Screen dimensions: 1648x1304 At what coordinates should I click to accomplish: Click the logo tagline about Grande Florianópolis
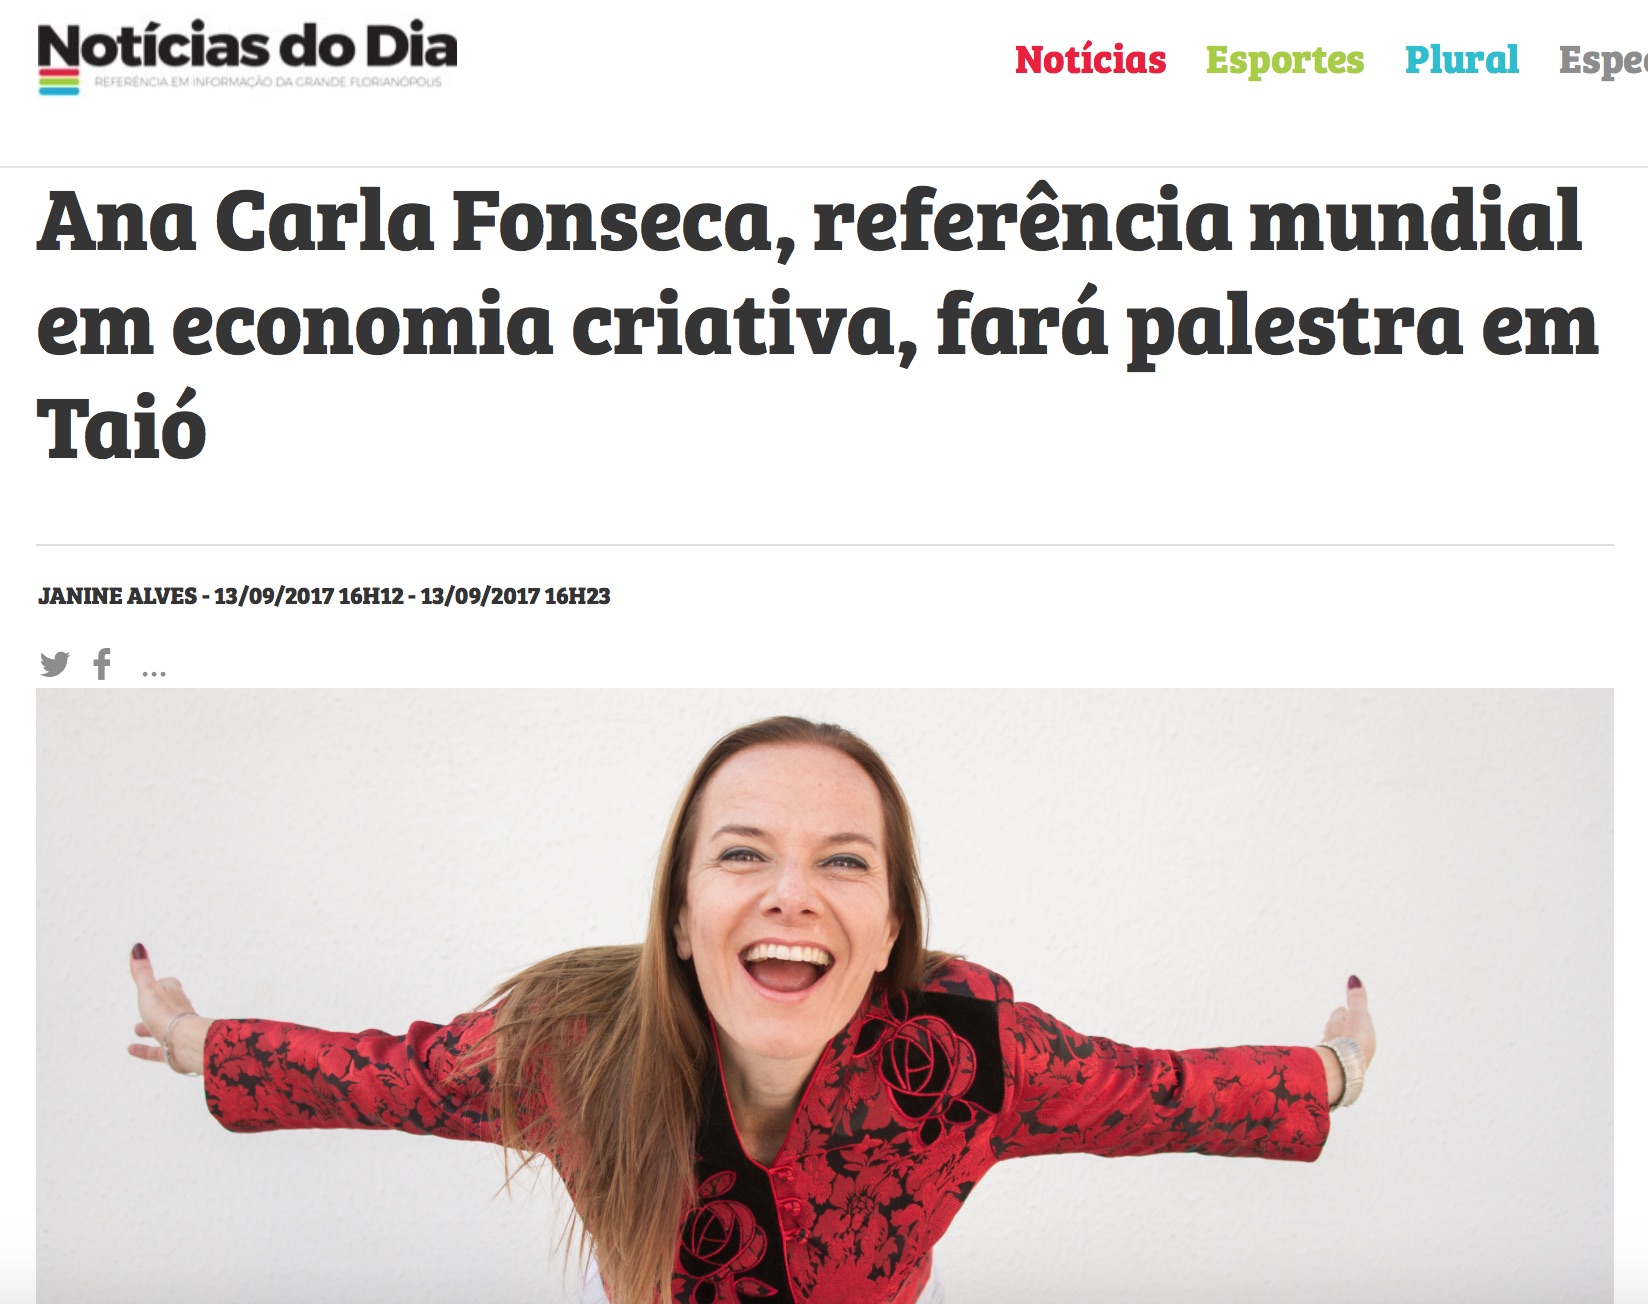pyautogui.click(x=268, y=82)
